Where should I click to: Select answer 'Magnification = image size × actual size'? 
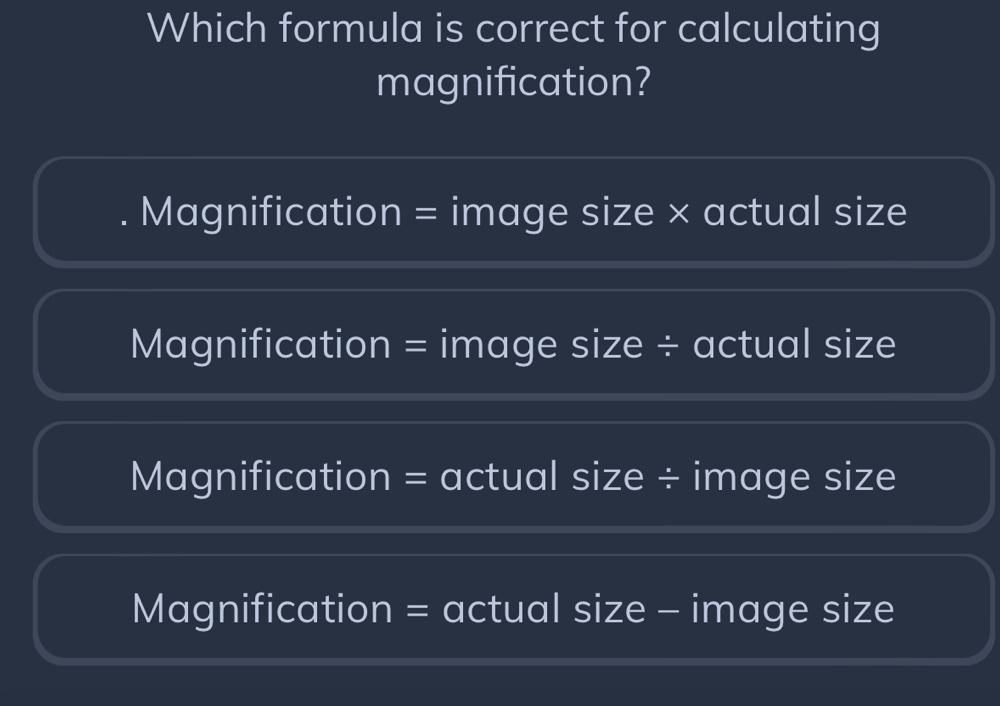(x=512, y=210)
